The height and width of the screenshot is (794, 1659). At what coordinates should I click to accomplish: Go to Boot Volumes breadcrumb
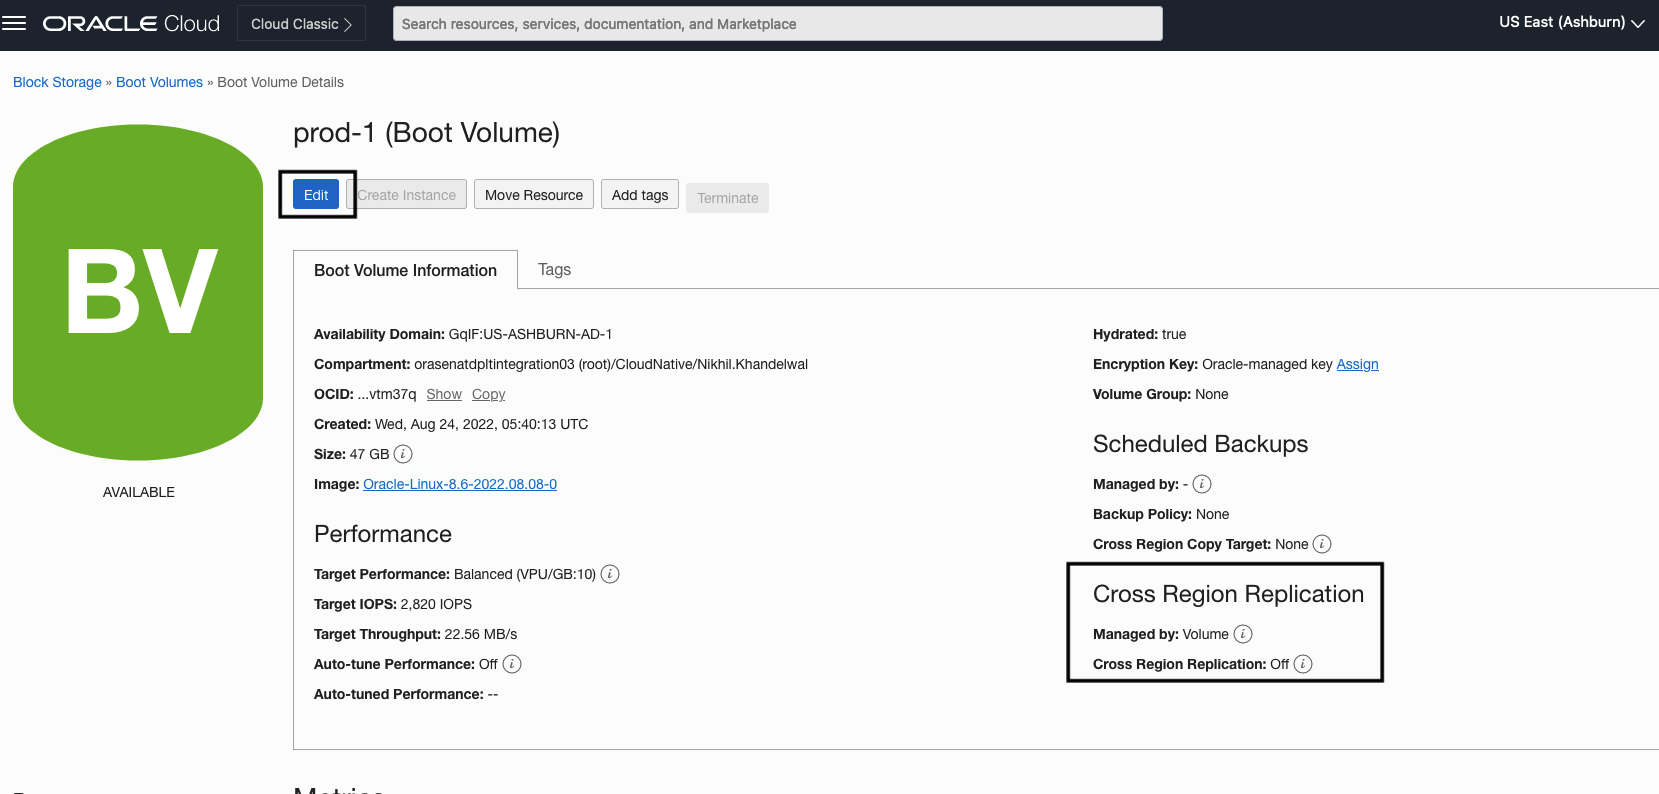tap(159, 82)
